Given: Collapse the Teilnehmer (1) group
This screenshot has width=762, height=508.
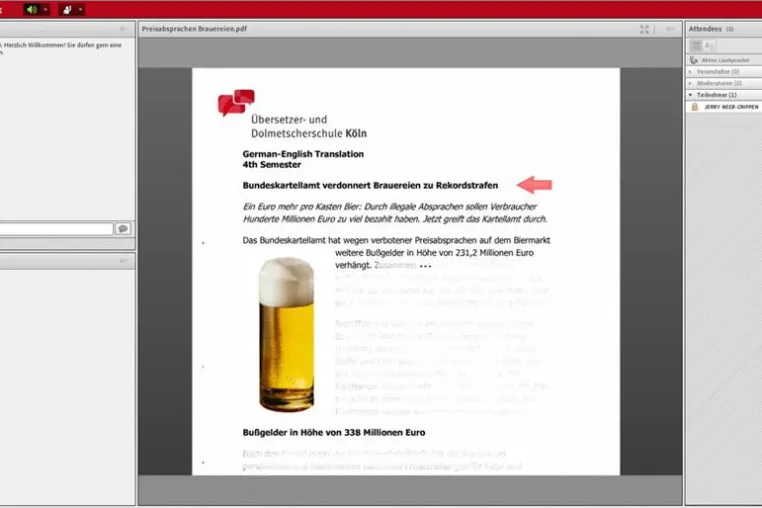Looking at the screenshot, I should coord(690,95).
